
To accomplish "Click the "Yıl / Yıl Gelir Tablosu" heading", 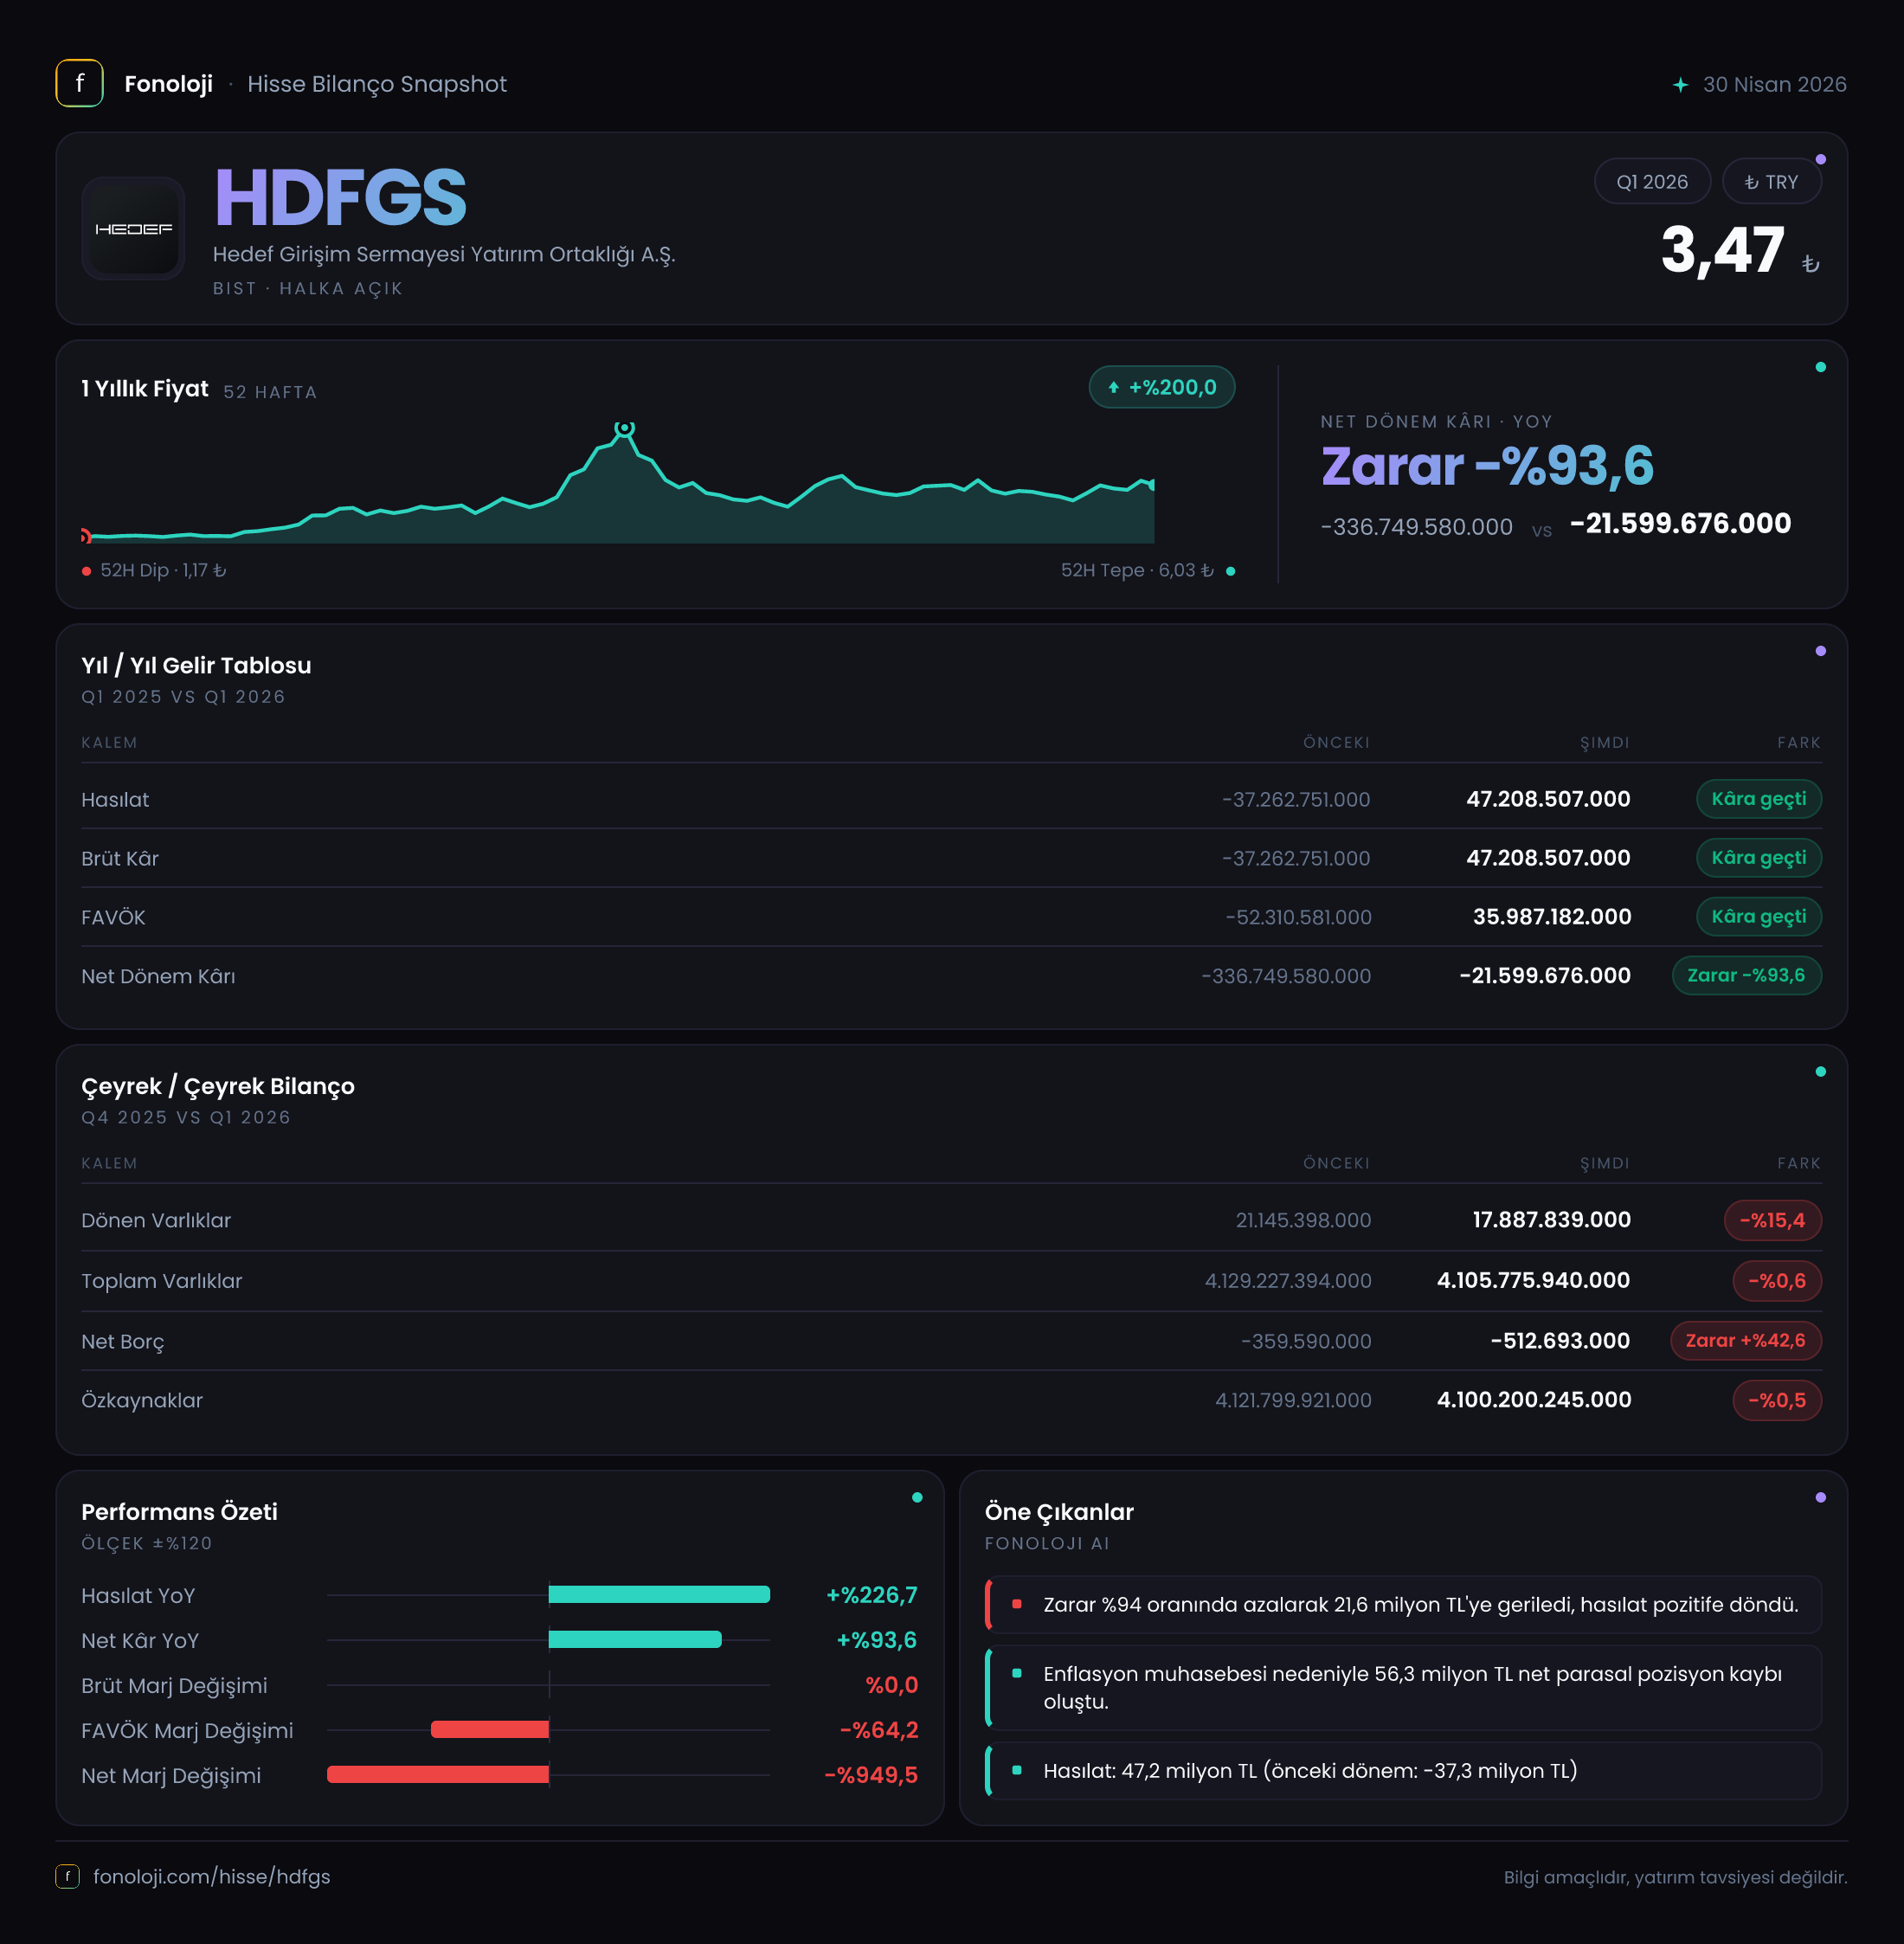I will [196, 666].
